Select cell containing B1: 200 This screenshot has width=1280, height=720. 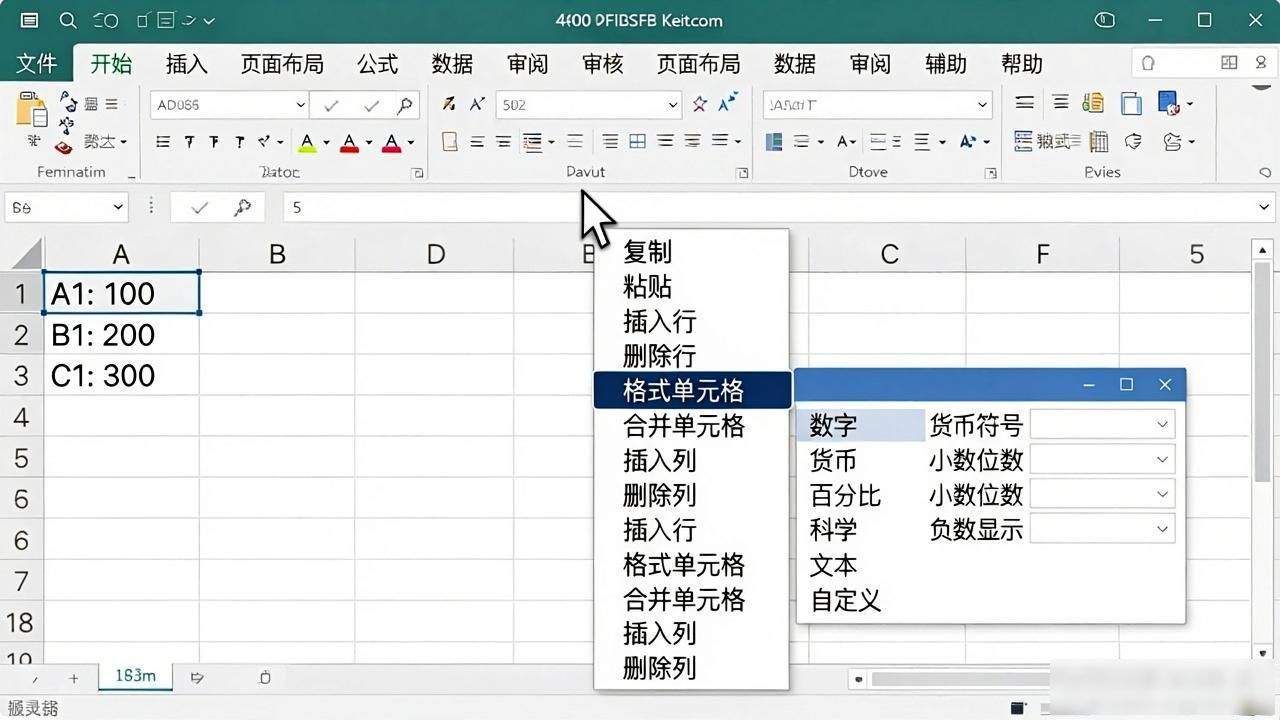click(x=121, y=334)
